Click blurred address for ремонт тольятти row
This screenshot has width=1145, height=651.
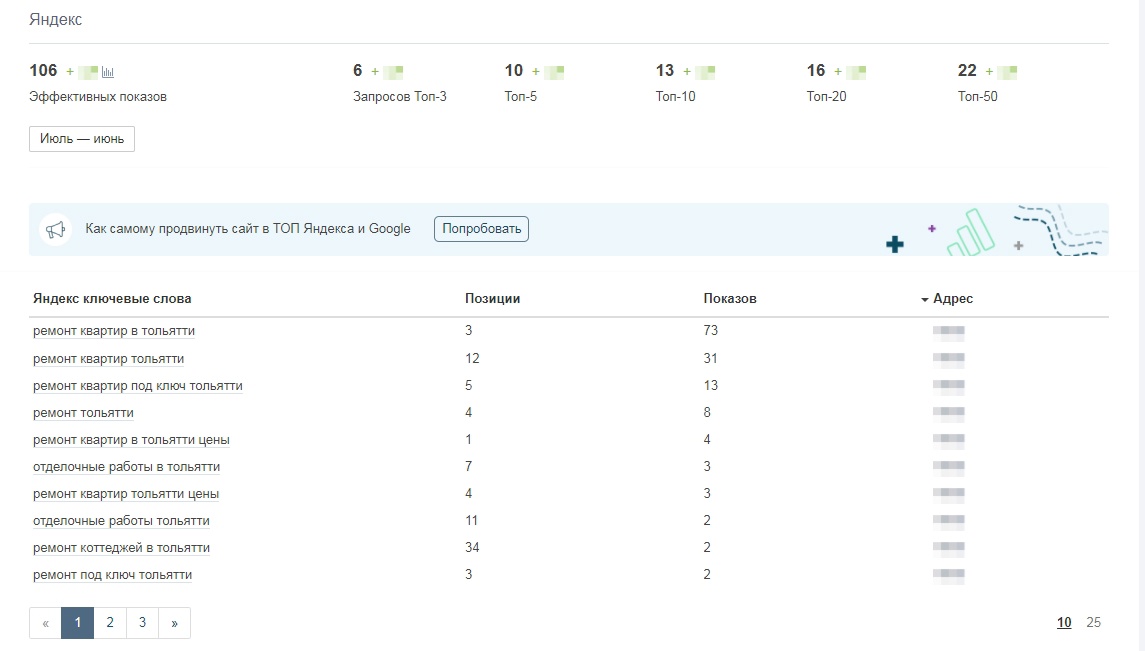point(948,413)
